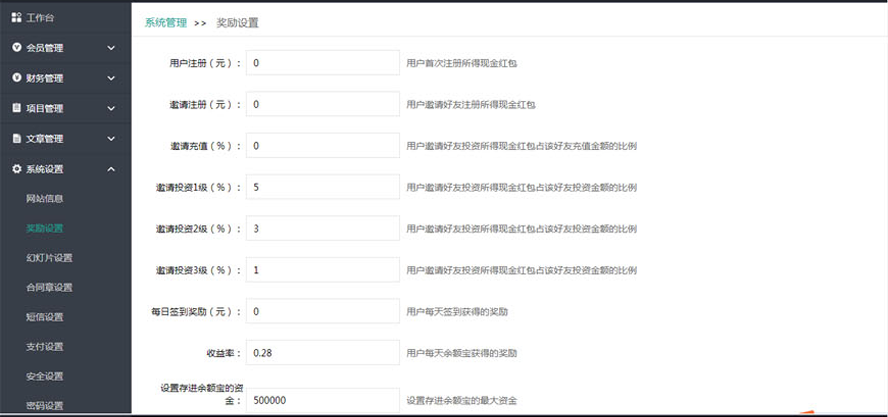This screenshot has height=417, width=888.
Task: Expand the 会员管理 menu chevron
Action: point(111,48)
